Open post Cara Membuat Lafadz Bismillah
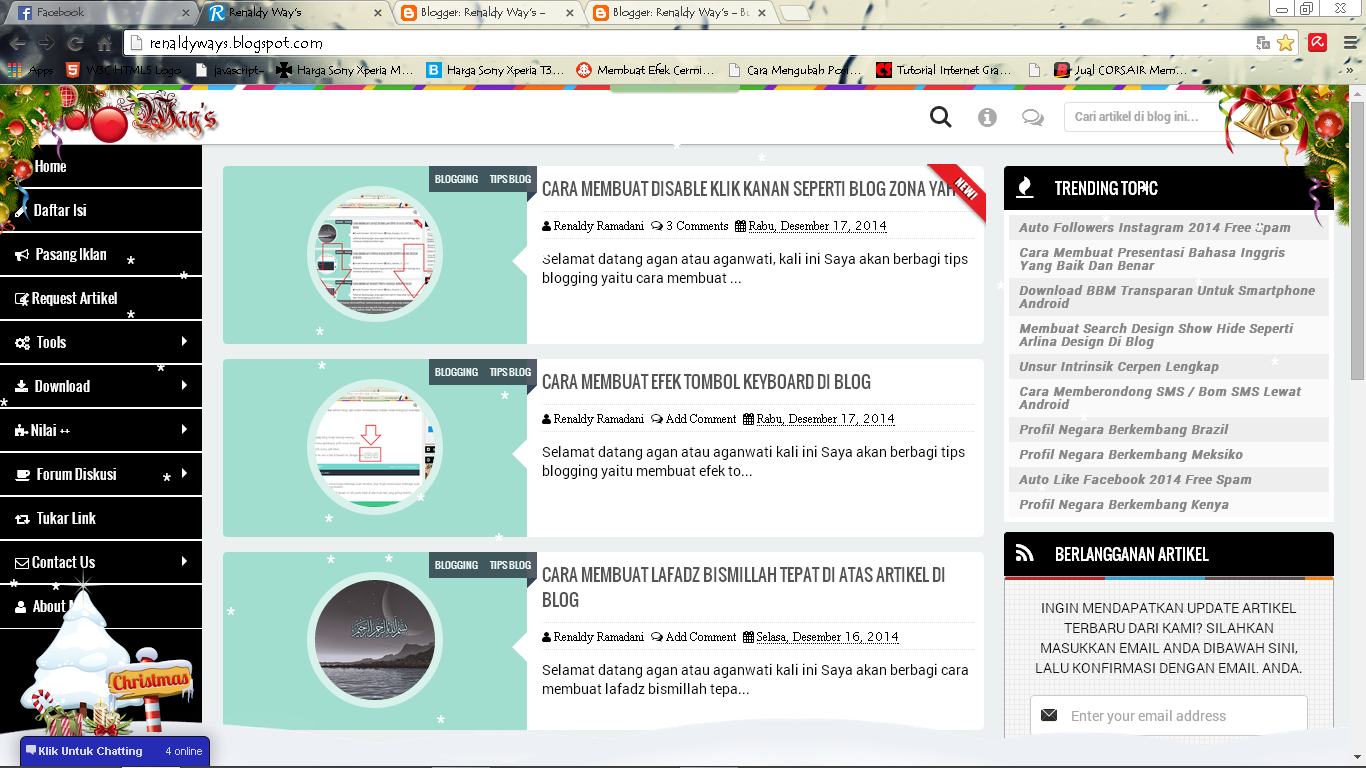Image resolution: width=1366 pixels, height=768 pixels. click(x=743, y=587)
